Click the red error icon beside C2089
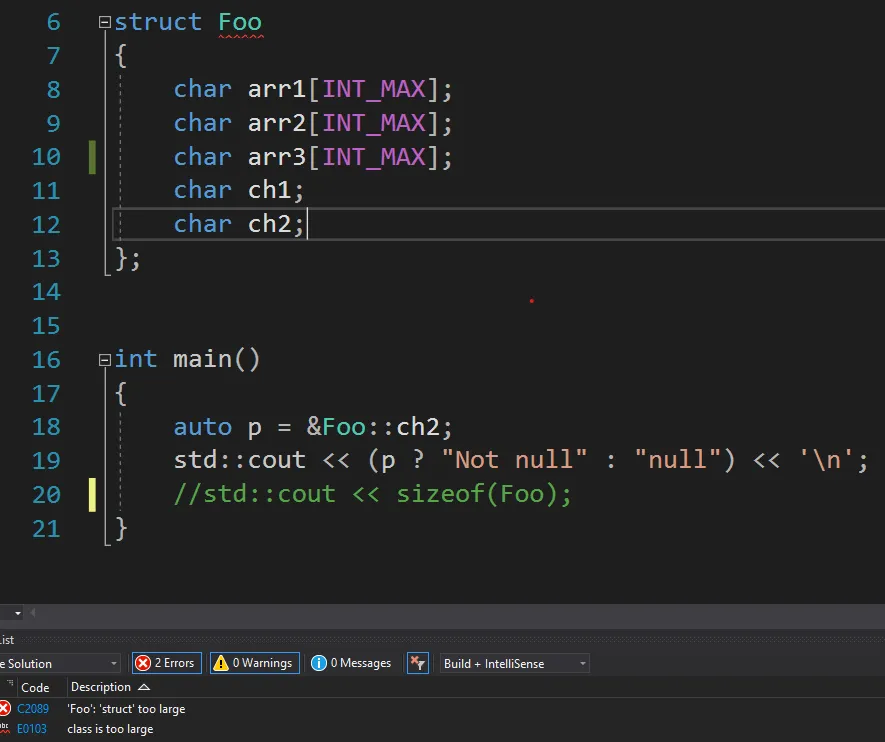885x742 pixels. point(5,708)
